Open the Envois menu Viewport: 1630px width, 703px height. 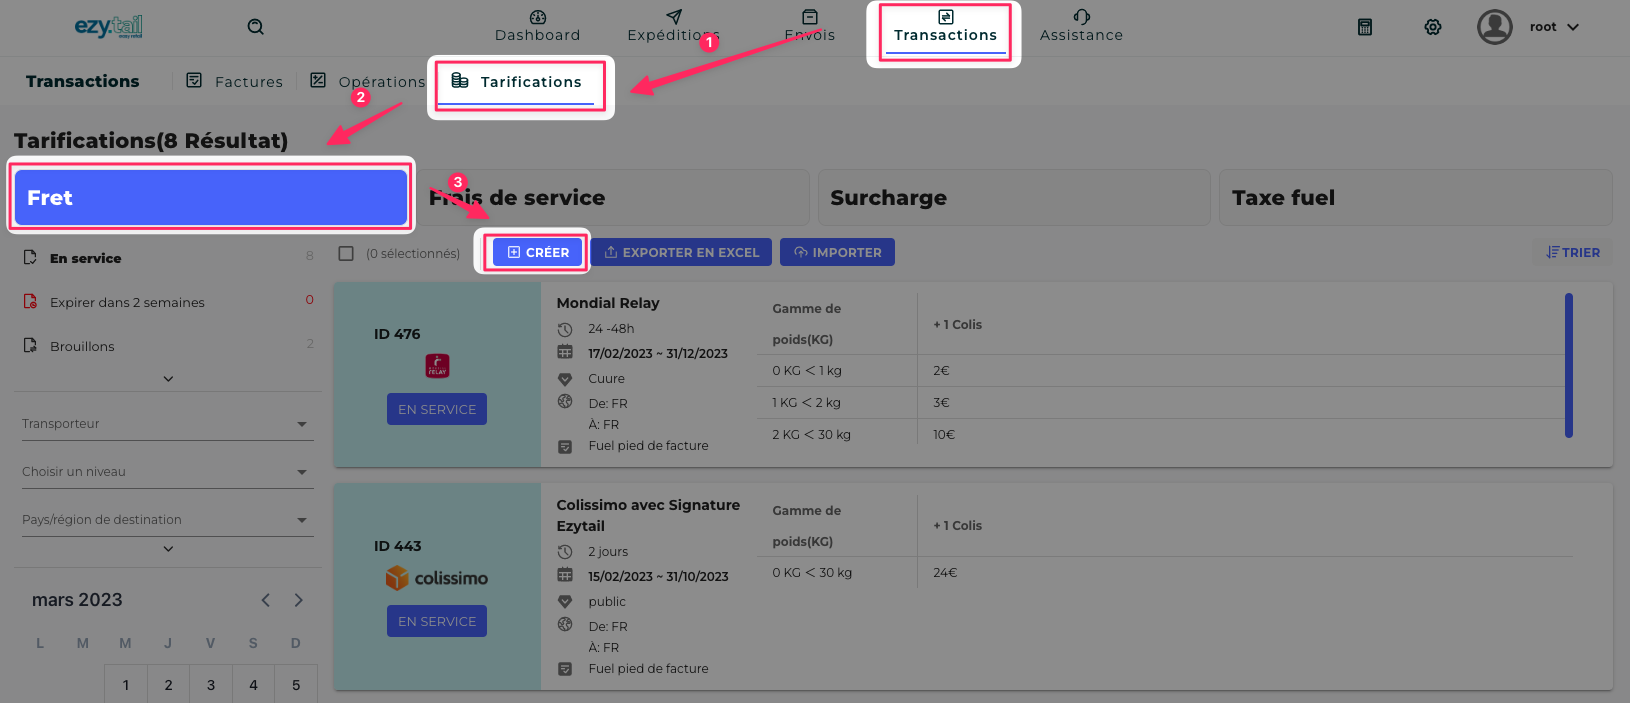pyautogui.click(x=810, y=27)
